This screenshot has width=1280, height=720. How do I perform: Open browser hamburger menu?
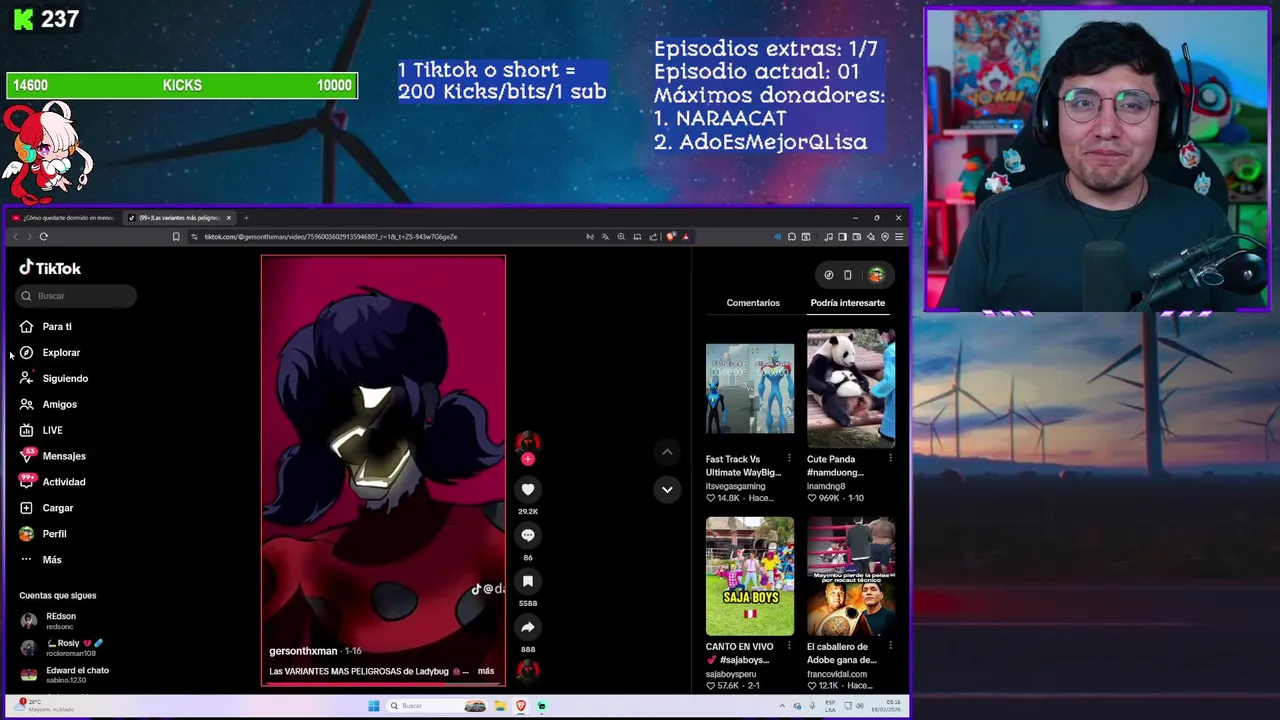899,237
